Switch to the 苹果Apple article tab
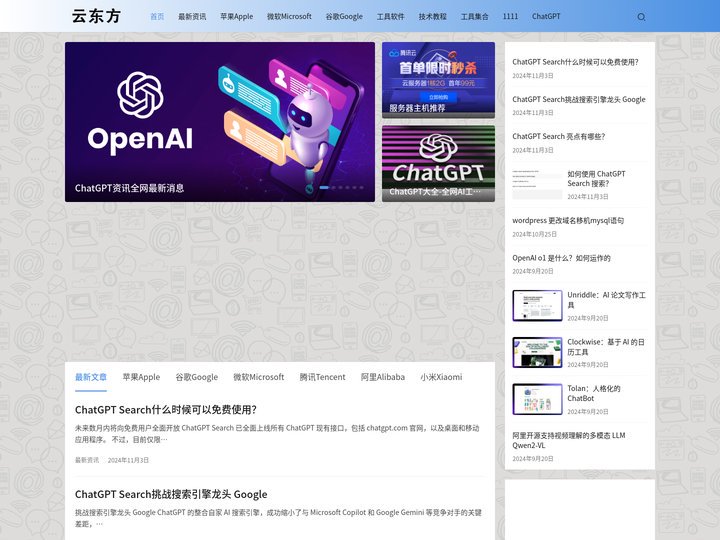The image size is (720, 540). point(141,377)
